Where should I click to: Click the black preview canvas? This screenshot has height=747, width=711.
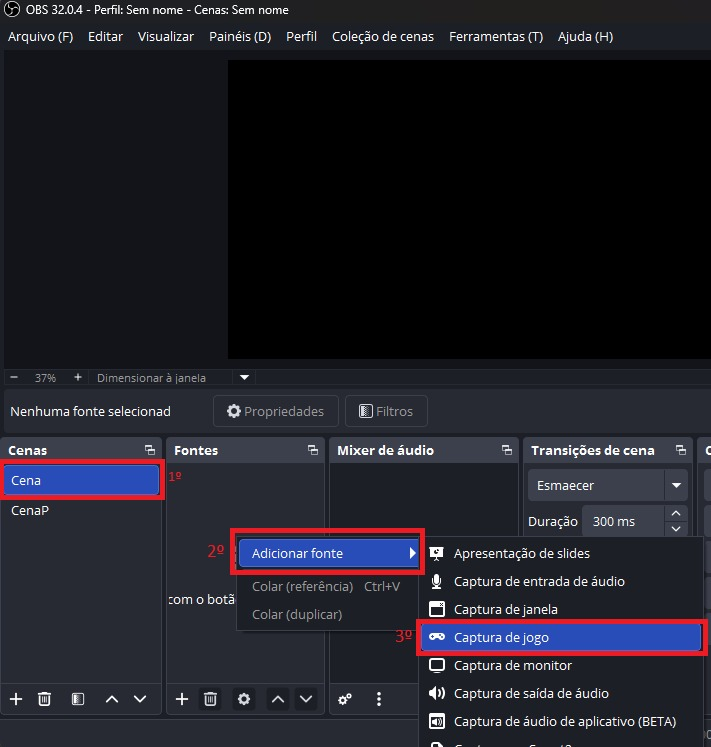(469, 209)
